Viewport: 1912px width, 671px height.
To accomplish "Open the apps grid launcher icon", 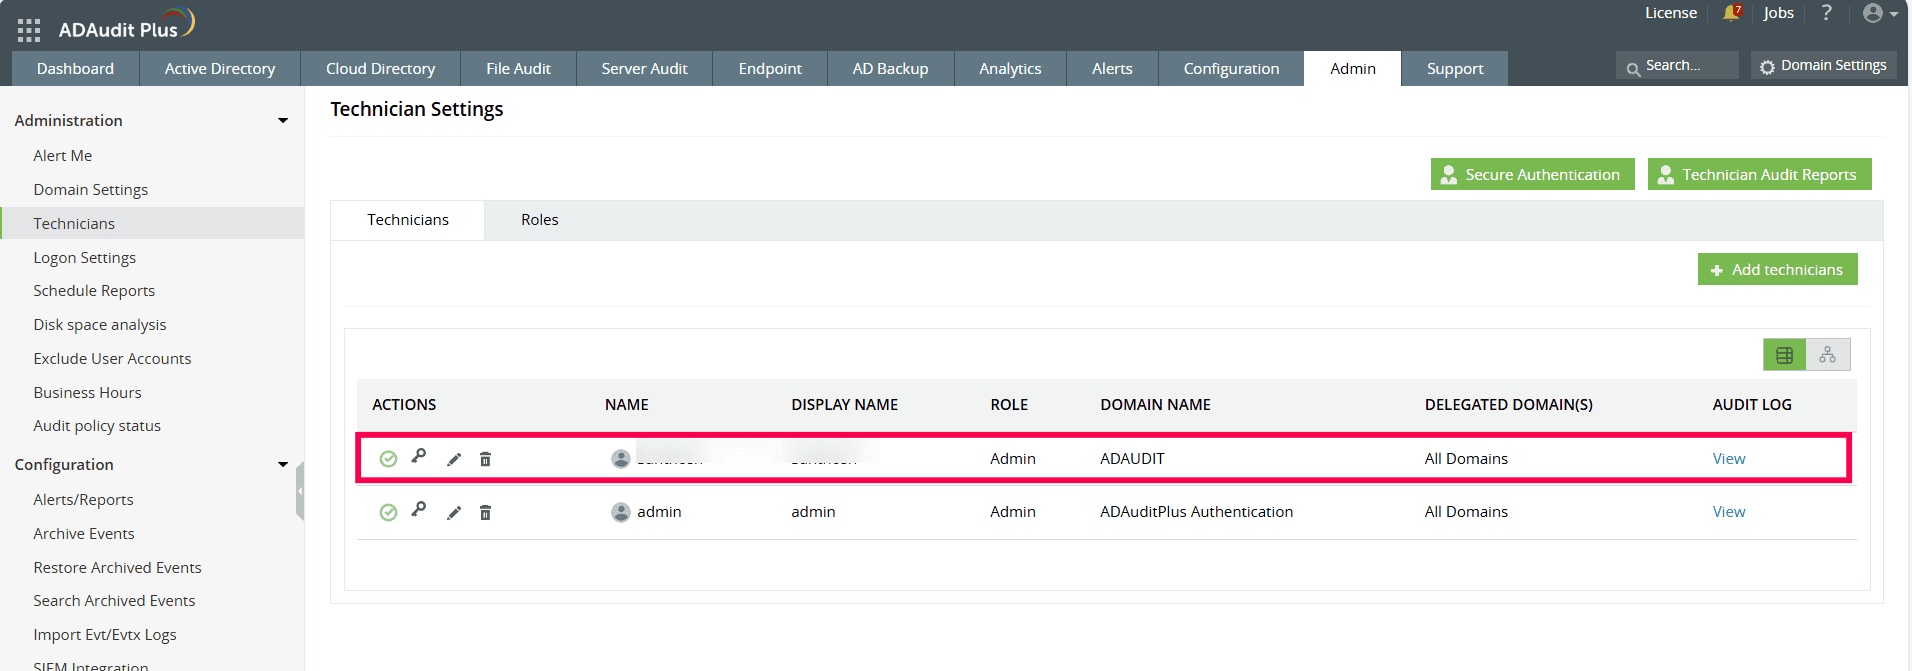I will [x=29, y=30].
